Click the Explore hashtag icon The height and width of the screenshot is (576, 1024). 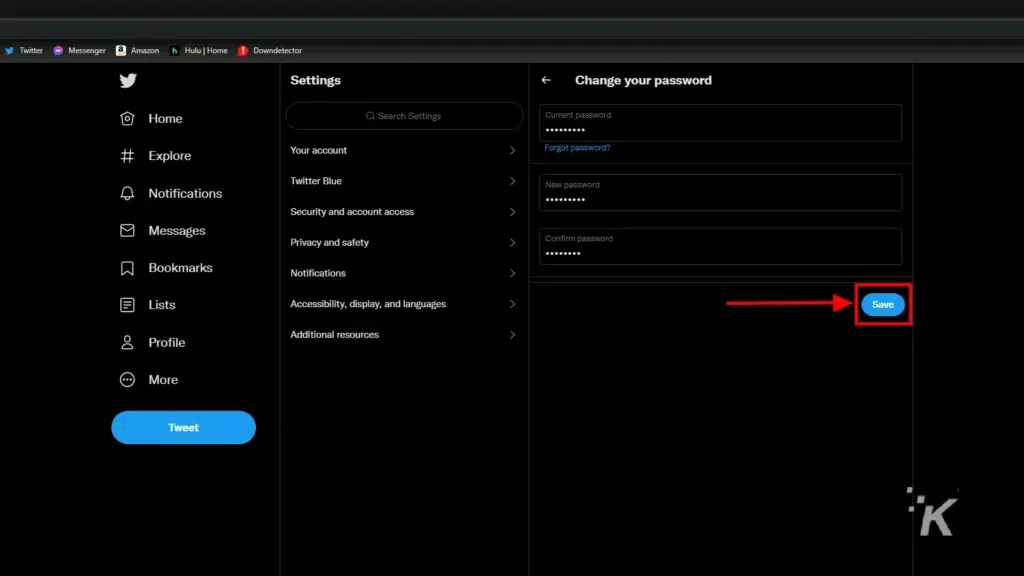coord(127,155)
